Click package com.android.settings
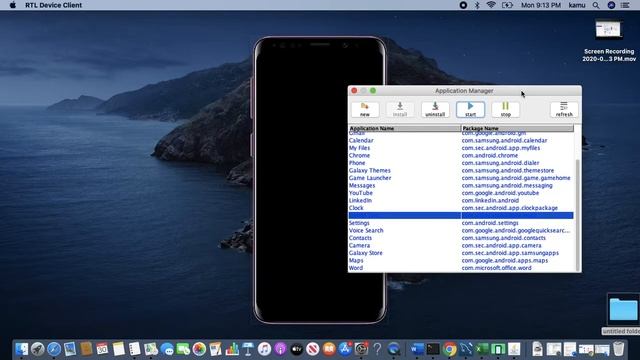Image resolution: width=640 pixels, height=360 pixels. [490, 223]
